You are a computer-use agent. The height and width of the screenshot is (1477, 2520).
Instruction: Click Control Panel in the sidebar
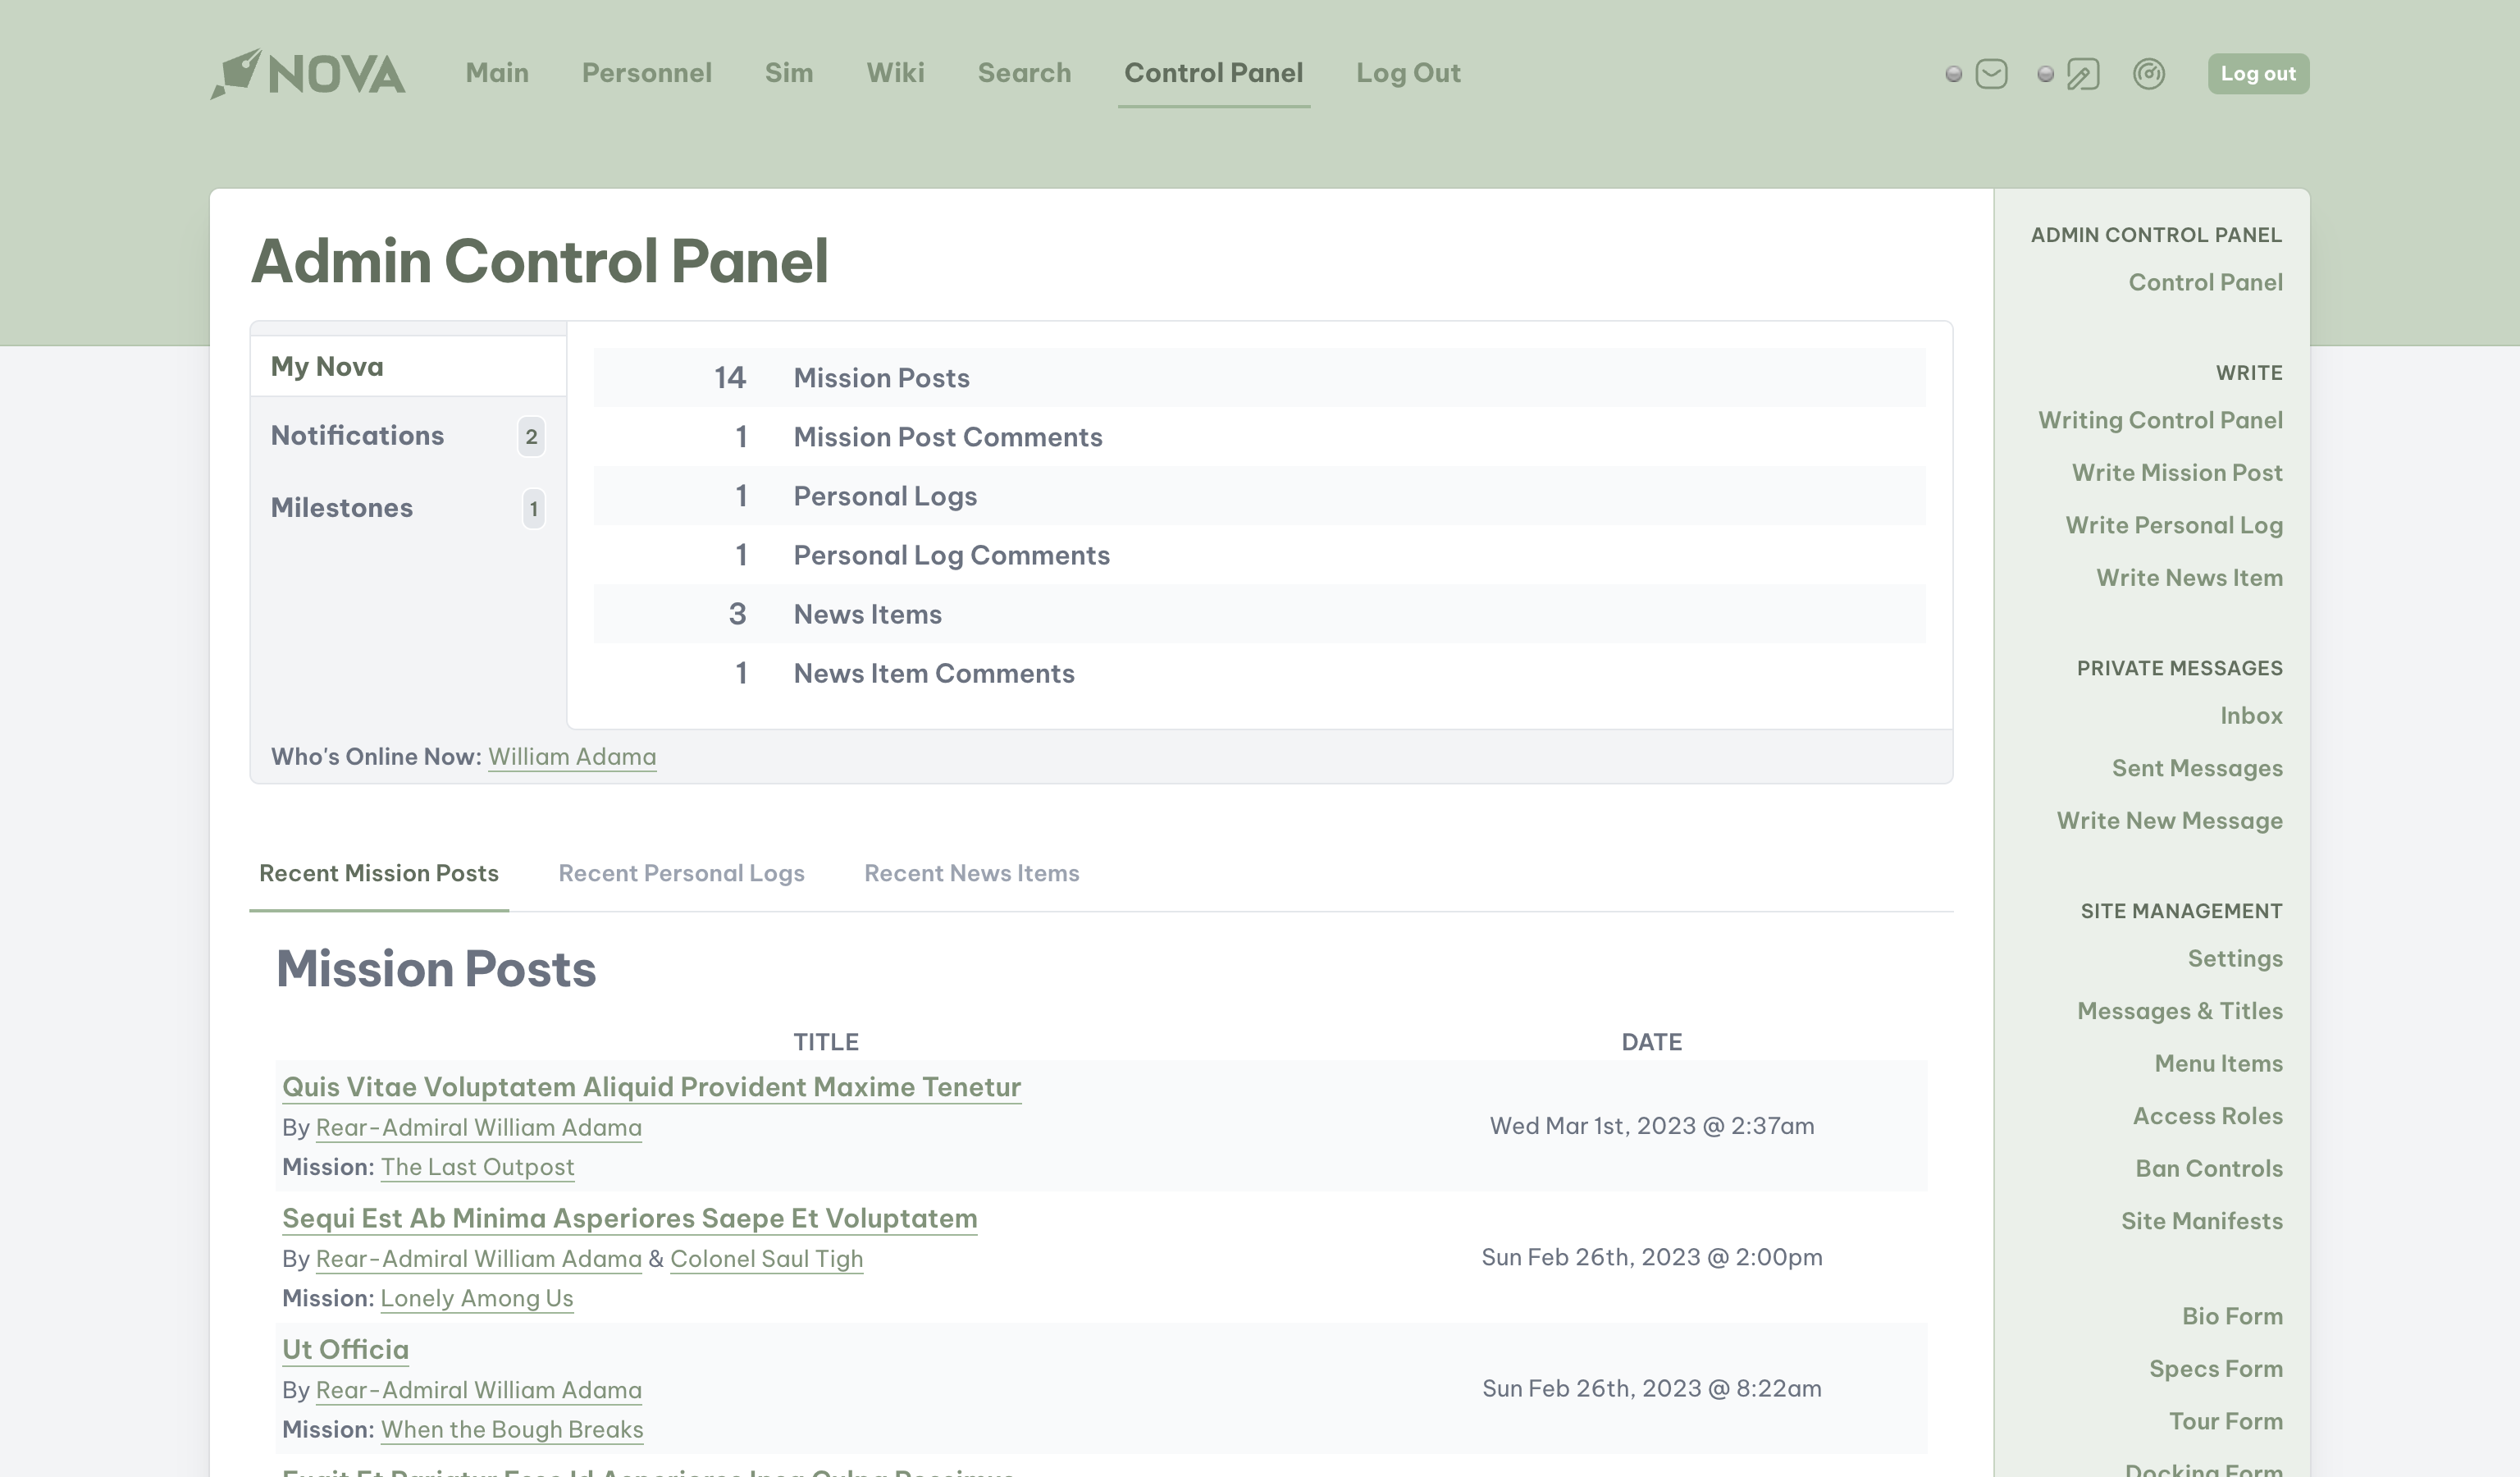pyautogui.click(x=2205, y=282)
